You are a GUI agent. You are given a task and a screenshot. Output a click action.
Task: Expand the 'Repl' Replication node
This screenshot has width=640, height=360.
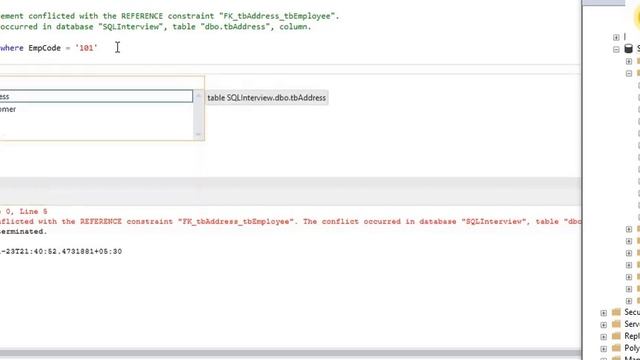(604, 337)
